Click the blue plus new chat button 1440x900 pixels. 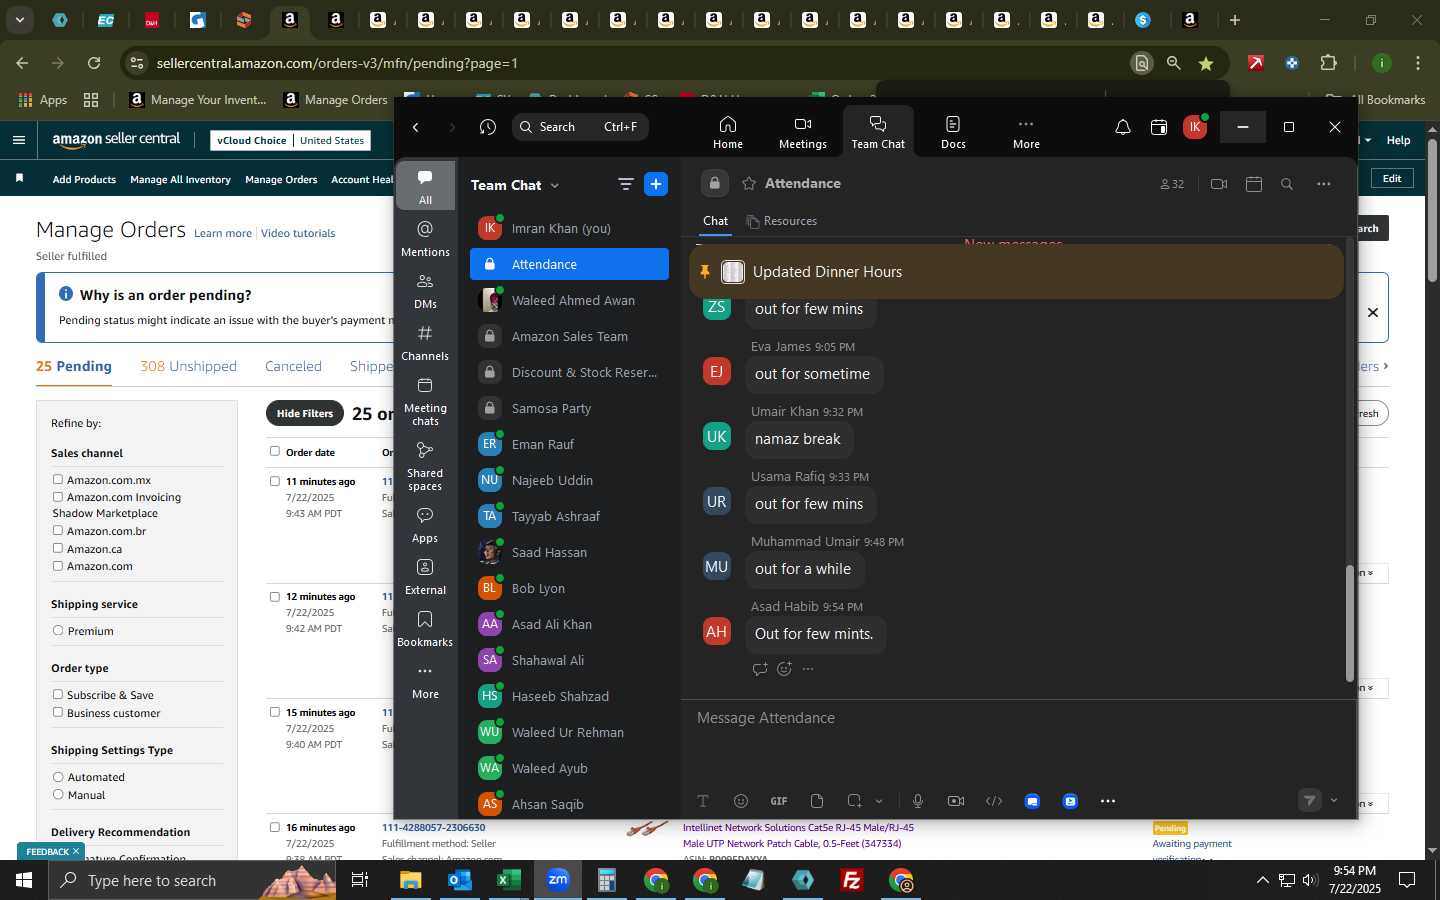656,184
